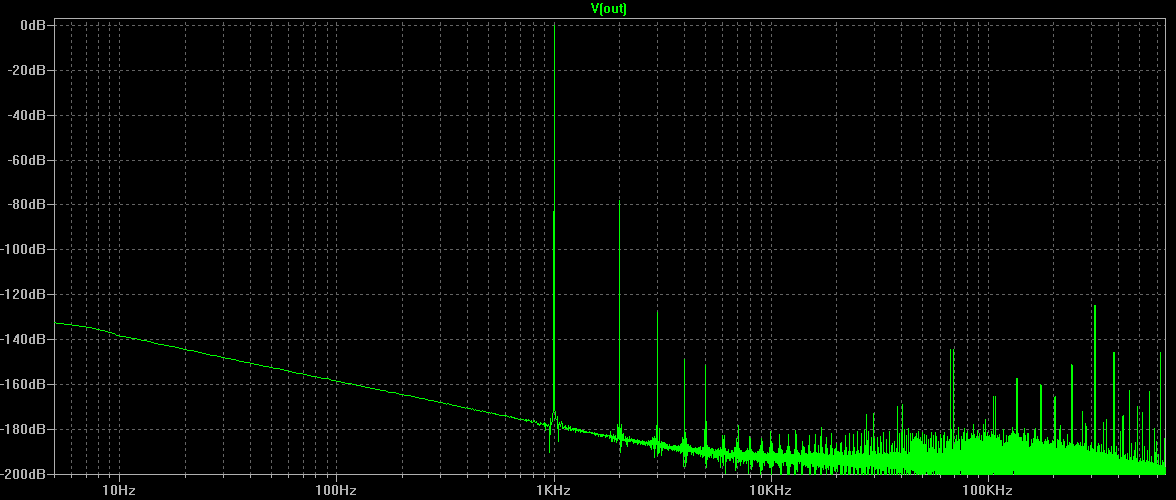
Task: Click the -160dB axis label
Action: click(24, 385)
